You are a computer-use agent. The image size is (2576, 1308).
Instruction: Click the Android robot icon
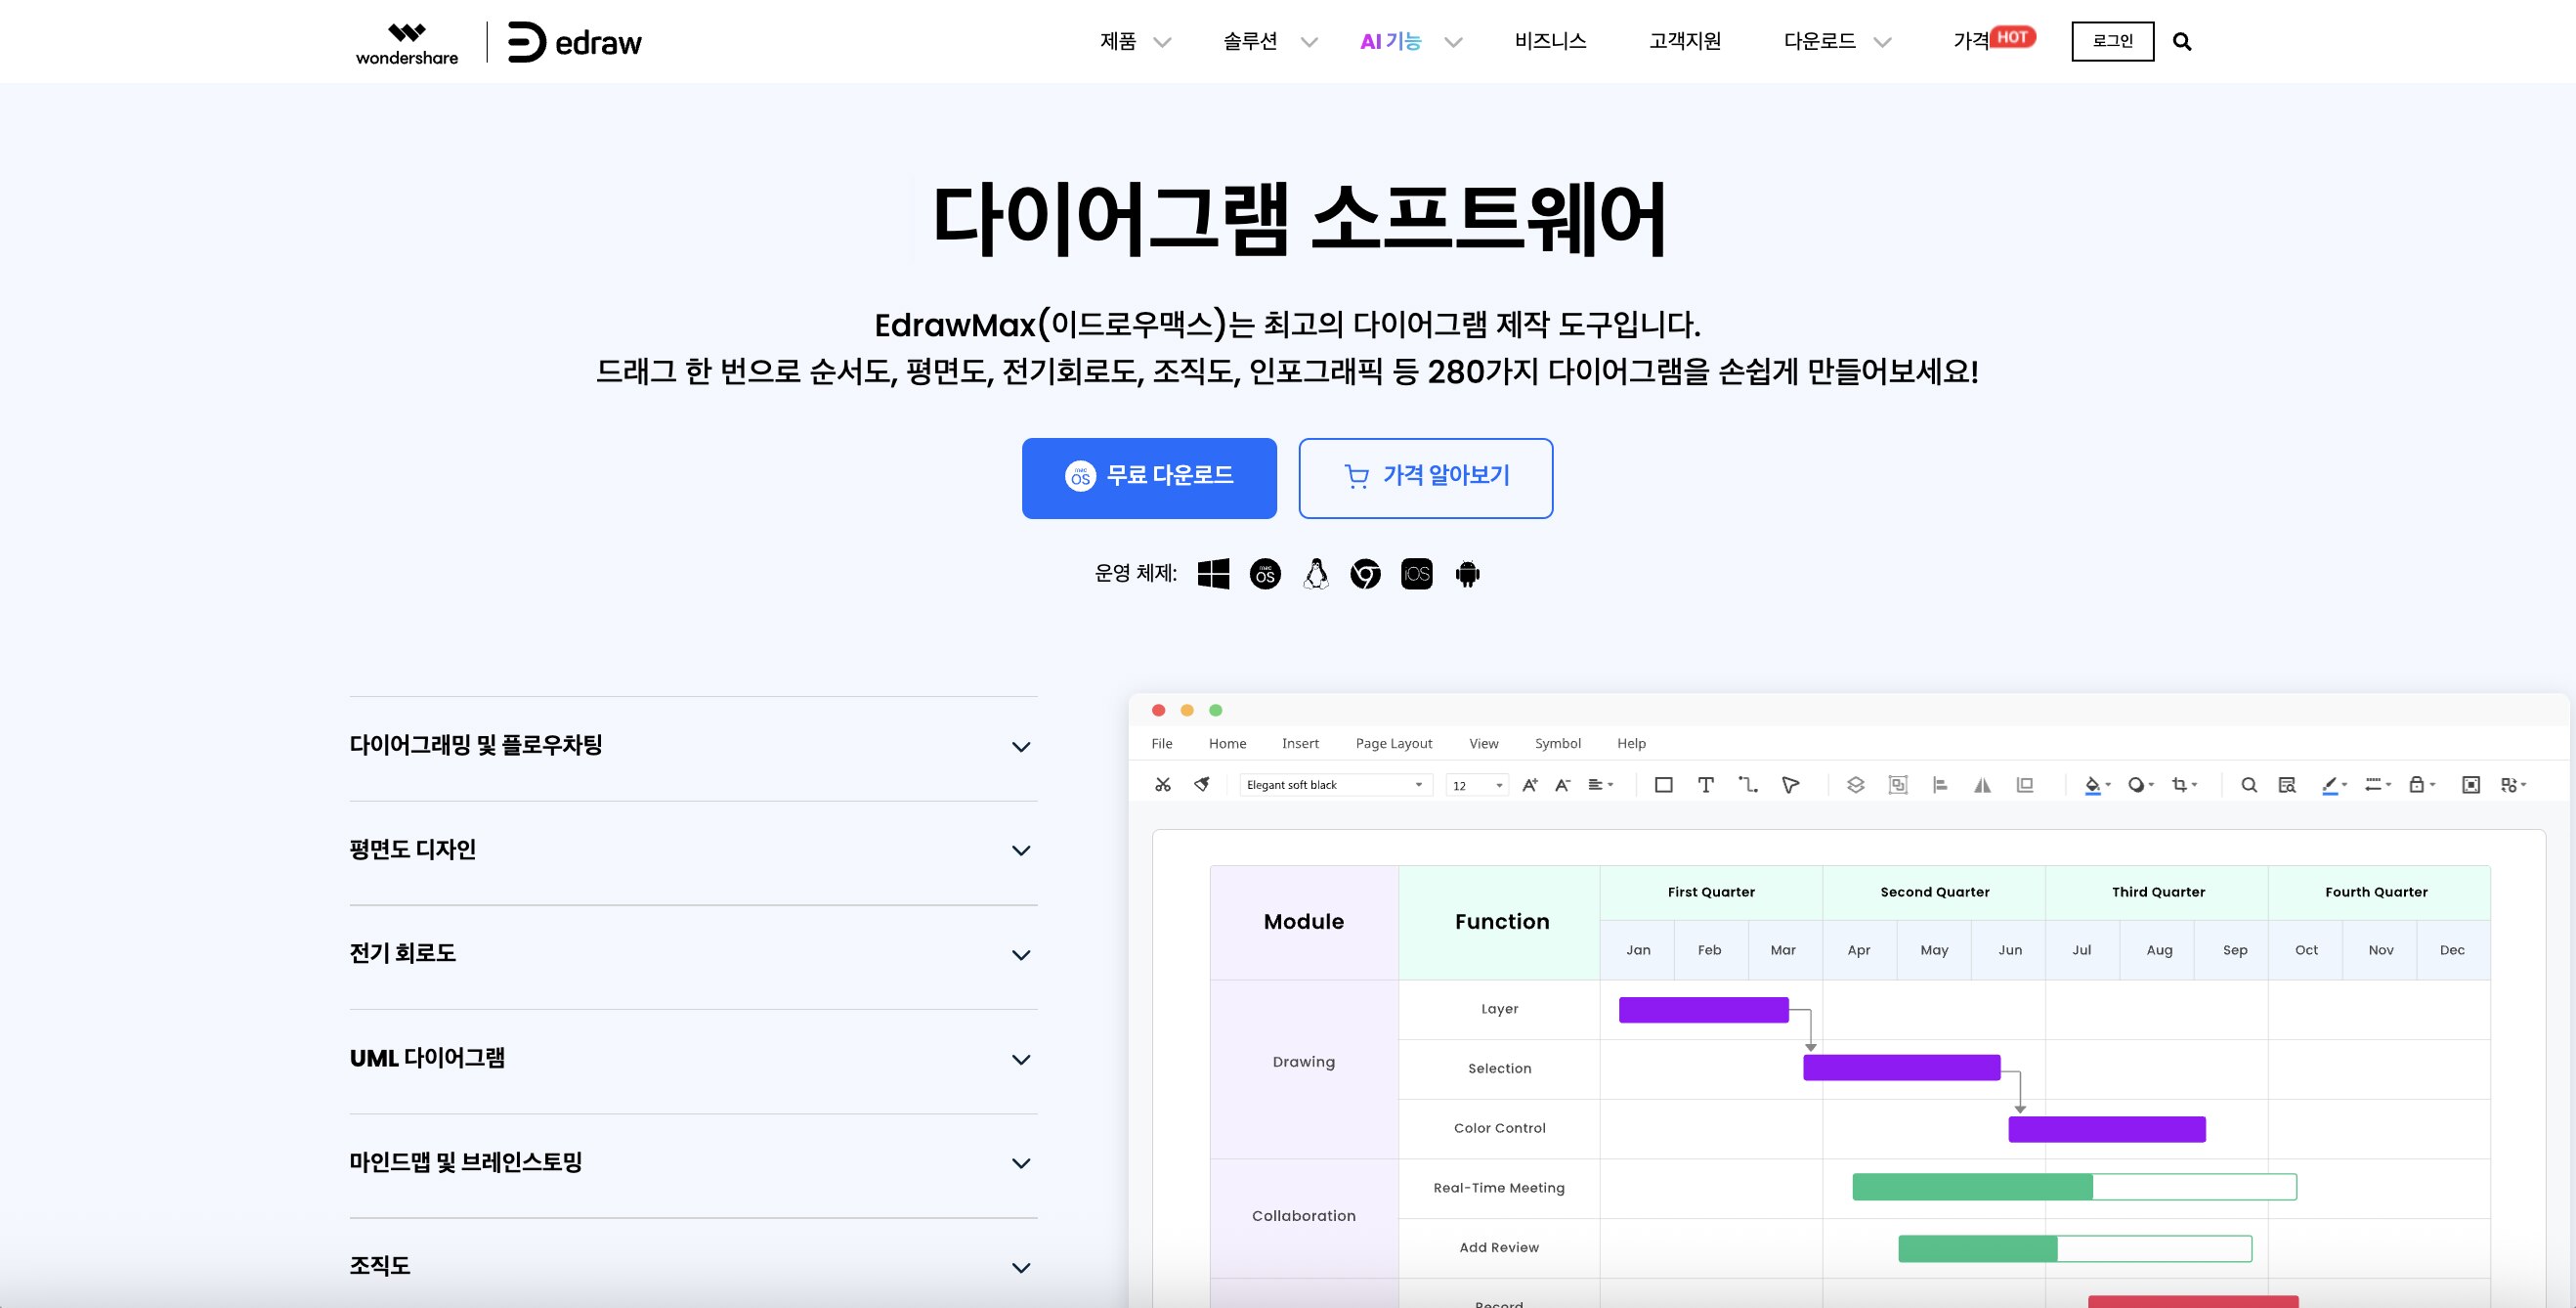point(1467,574)
